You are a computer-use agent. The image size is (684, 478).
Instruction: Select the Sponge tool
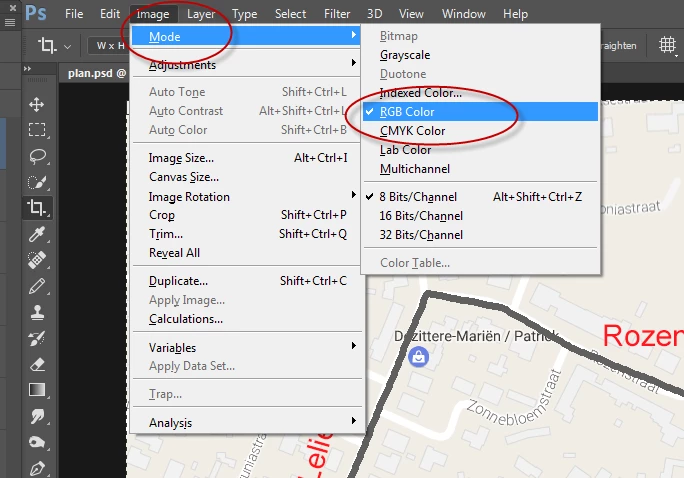point(37,442)
